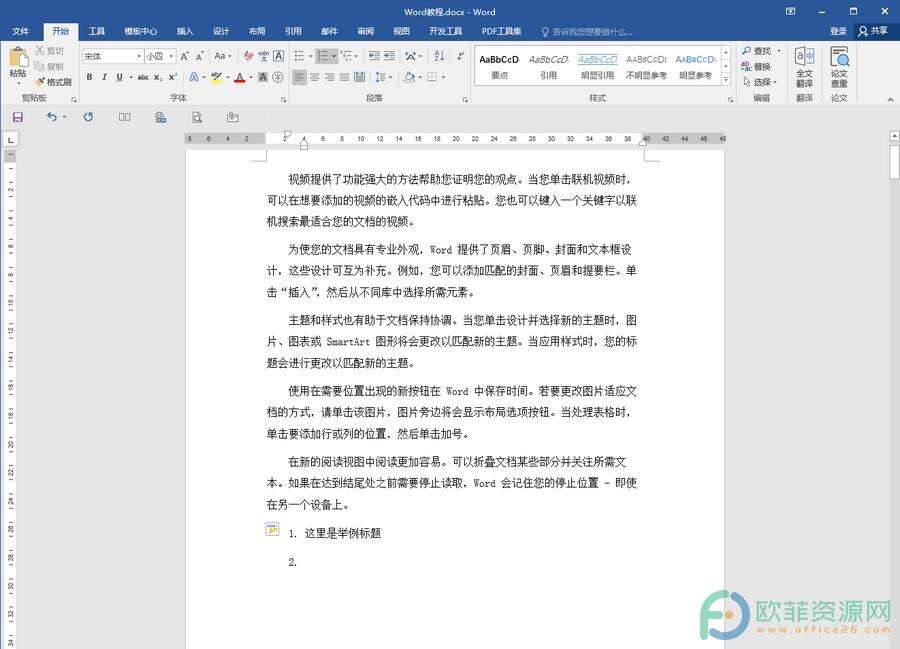Open the font size dropdown (小四)

171,56
